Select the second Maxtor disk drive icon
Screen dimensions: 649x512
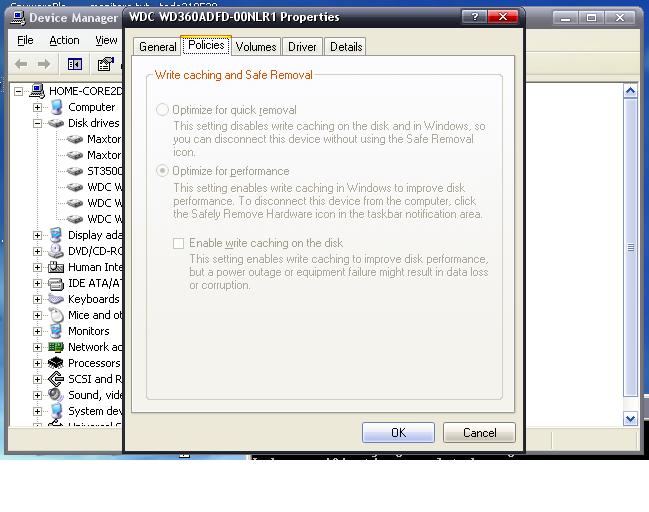click(75, 155)
